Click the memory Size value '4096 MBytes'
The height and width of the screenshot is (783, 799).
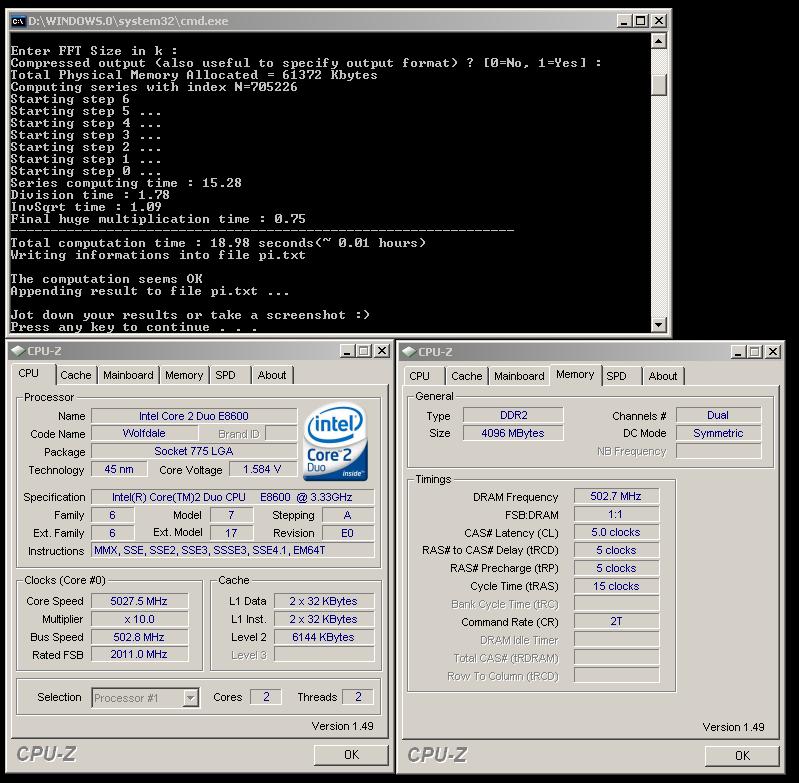513,433
